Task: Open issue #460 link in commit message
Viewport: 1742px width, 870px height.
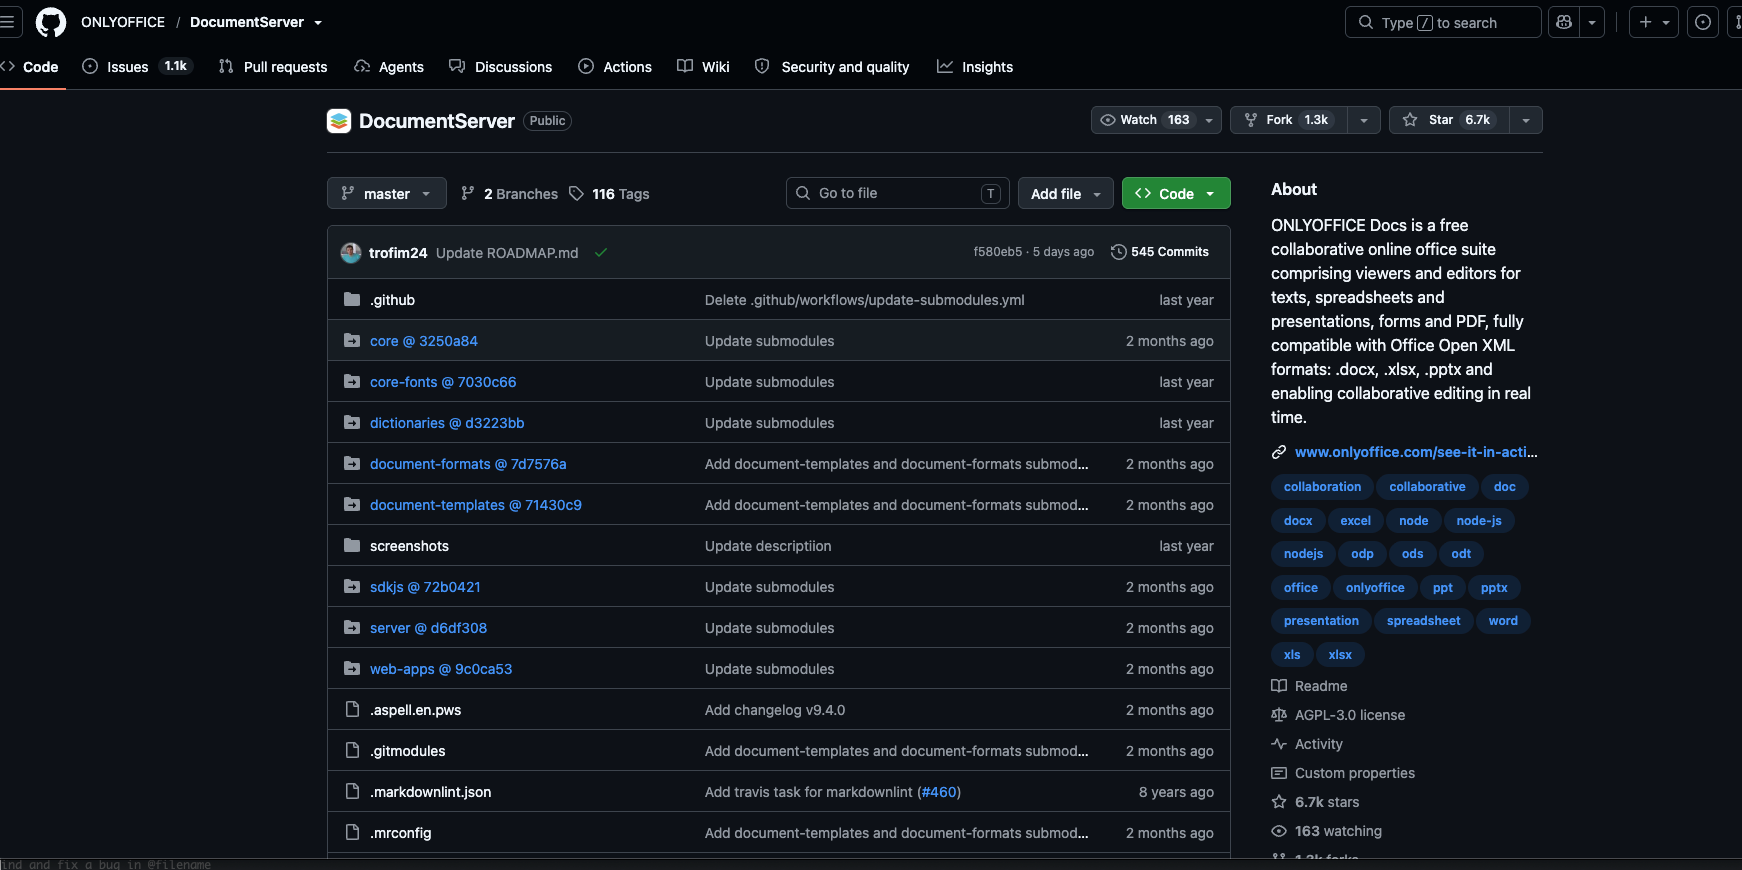Action: click(938, 792)
